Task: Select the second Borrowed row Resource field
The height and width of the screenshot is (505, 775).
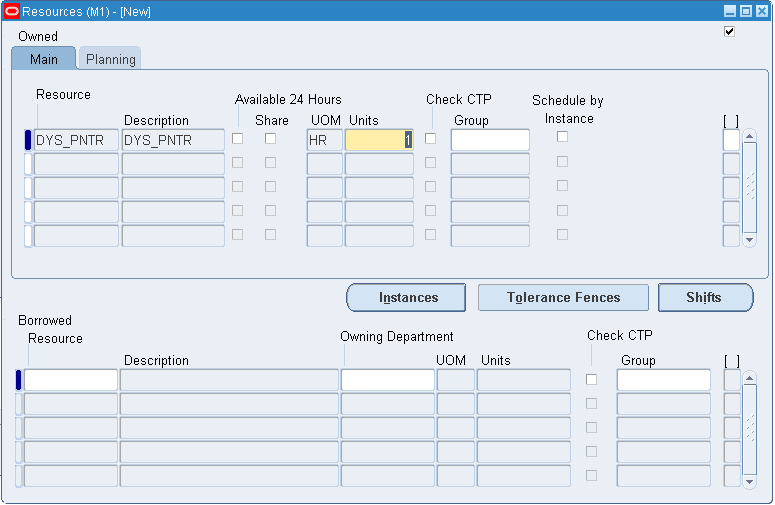Action: point(71,404)
